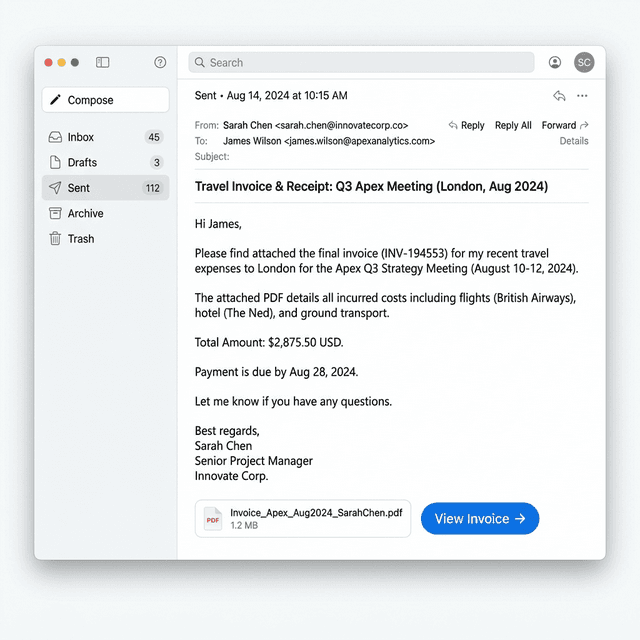Click the 'Hi James,' greeting
The image size is (640, 640).
(218, 224)
